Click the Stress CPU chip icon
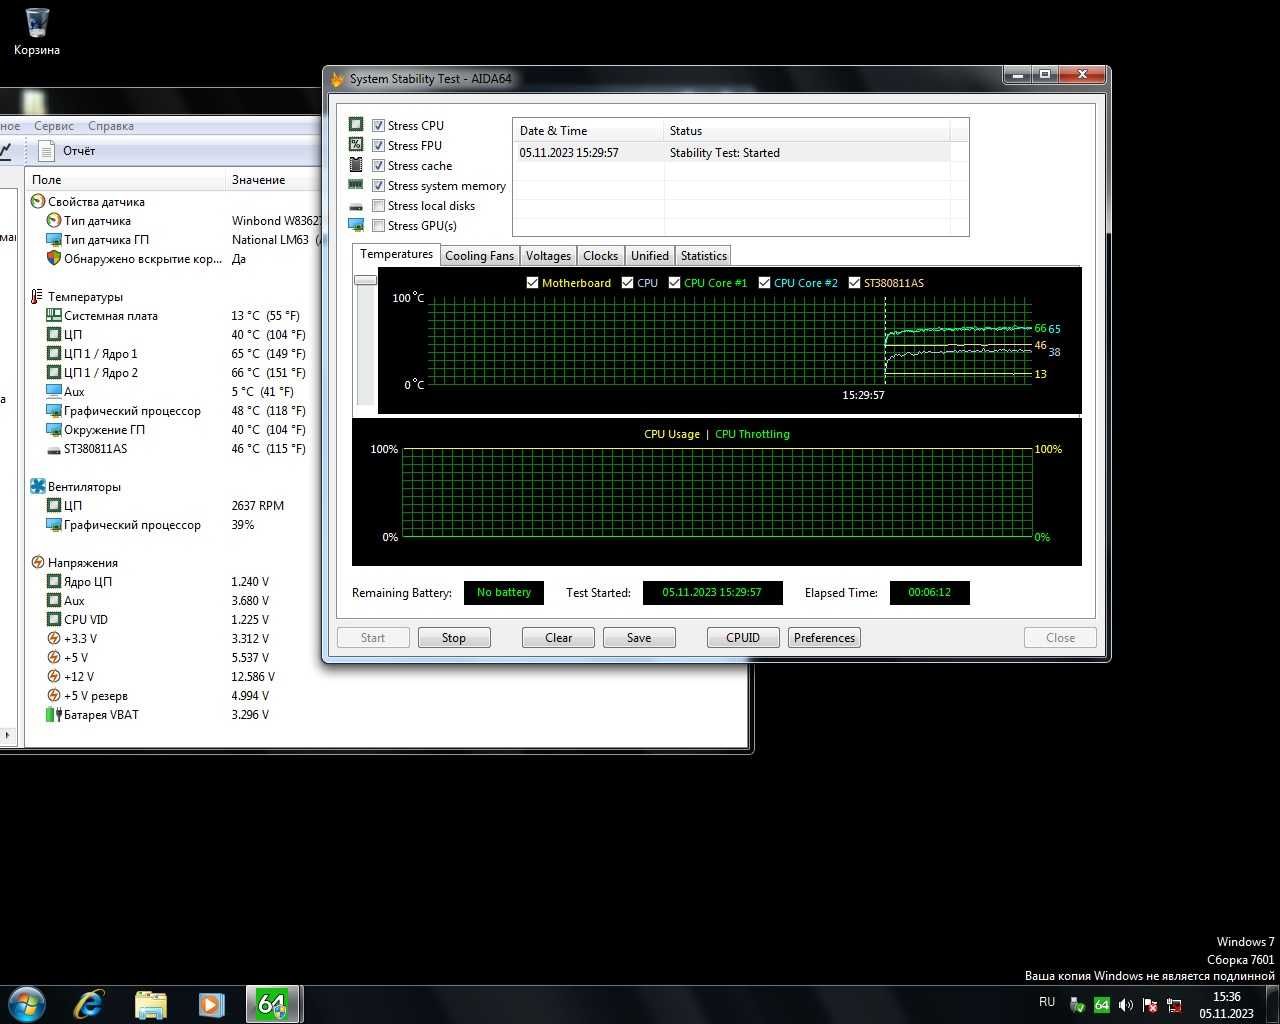Viewport: 1280px width, 1024px height. [356, 124]
